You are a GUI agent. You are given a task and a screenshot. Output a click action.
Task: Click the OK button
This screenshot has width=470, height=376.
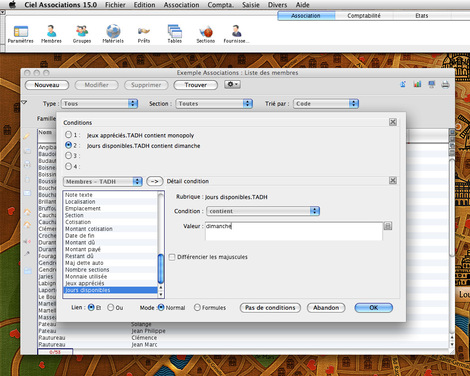tap(374, 308)
